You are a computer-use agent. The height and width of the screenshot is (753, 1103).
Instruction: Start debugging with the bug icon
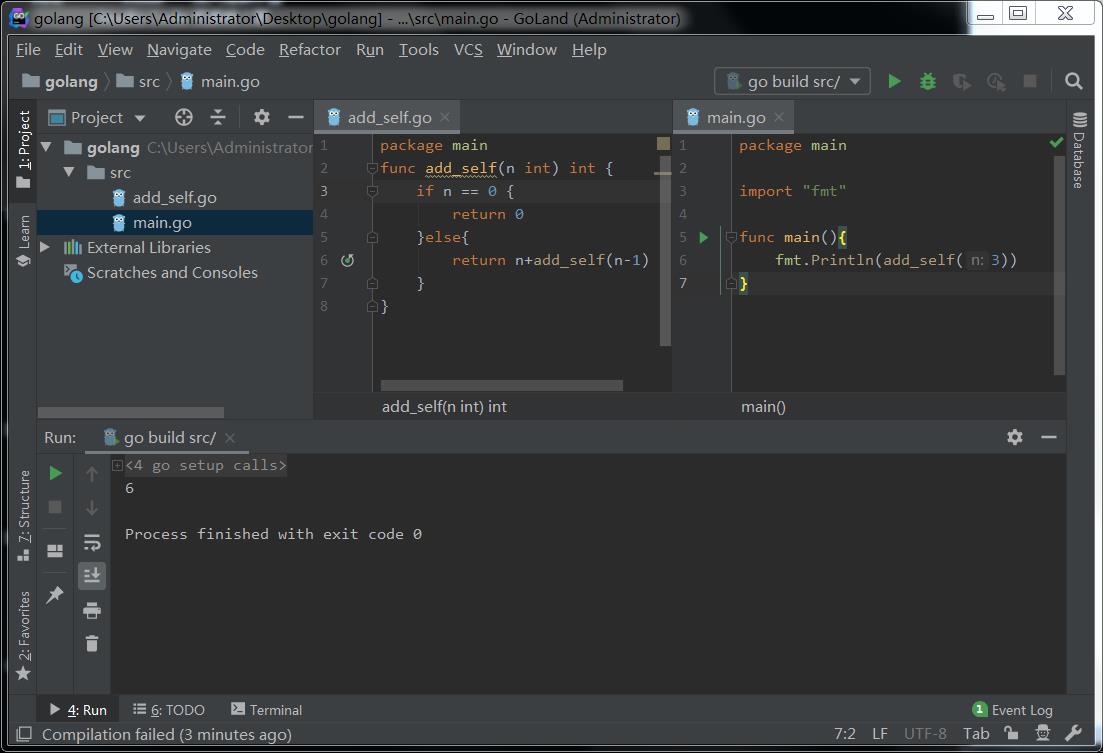tap(928, 81)
